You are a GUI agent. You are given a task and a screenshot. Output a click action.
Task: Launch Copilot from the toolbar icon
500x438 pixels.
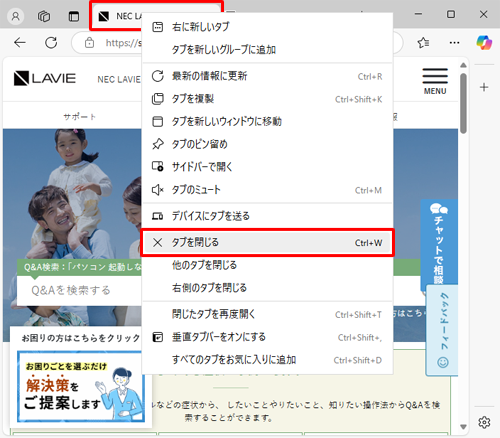484,42
